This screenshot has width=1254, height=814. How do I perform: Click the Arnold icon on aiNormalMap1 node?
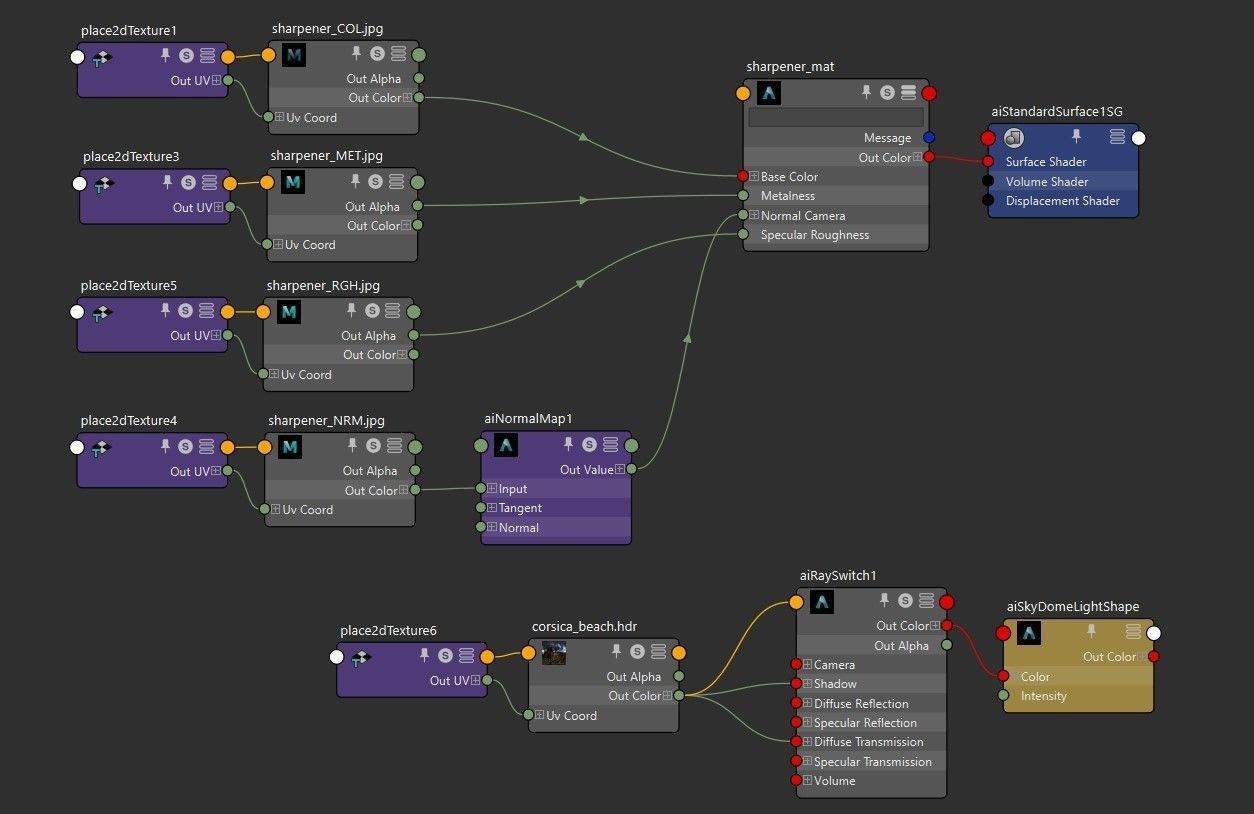[x=506, y=445]
